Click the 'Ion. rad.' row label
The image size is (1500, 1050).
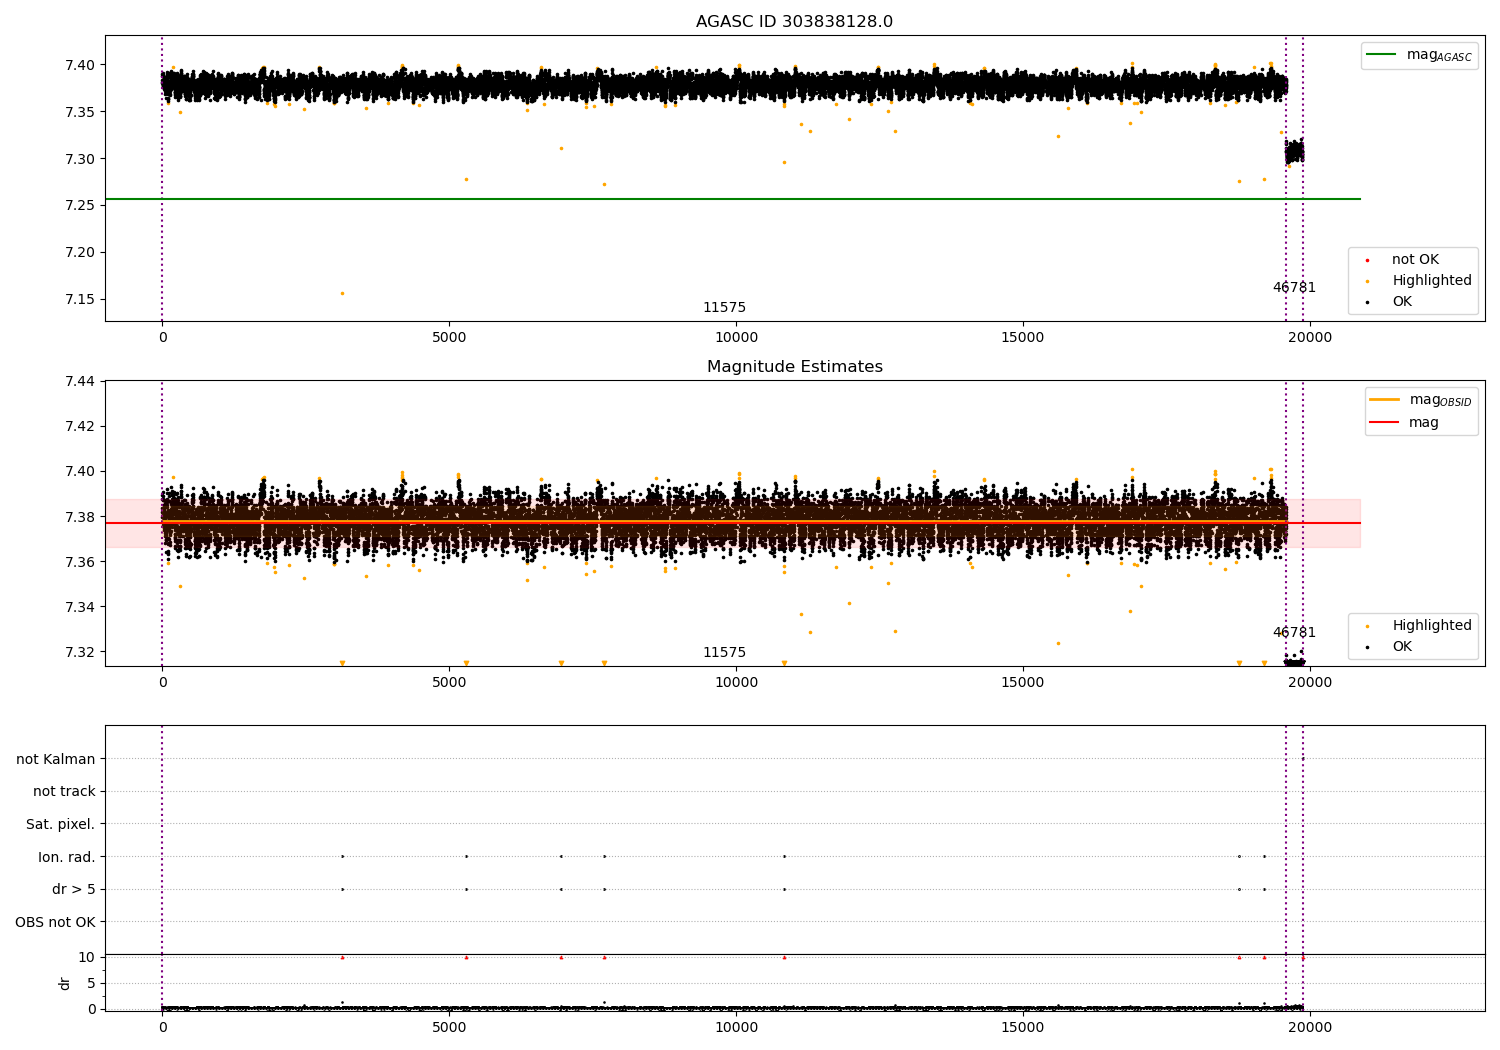pyautogui.click(x=67, y=857)
